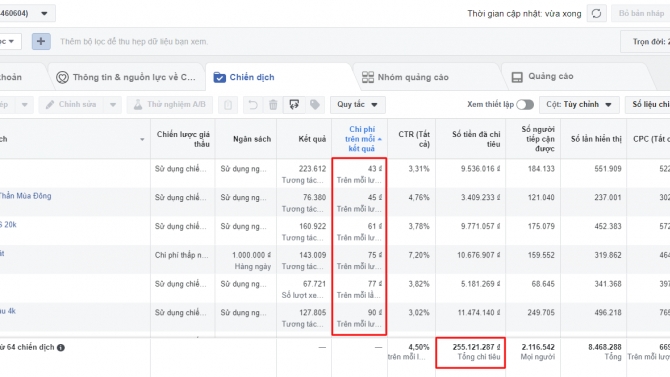The image size is (670, 377).
Task: Click the Chỉnh sửa button
Action: [x=71, y=105]
